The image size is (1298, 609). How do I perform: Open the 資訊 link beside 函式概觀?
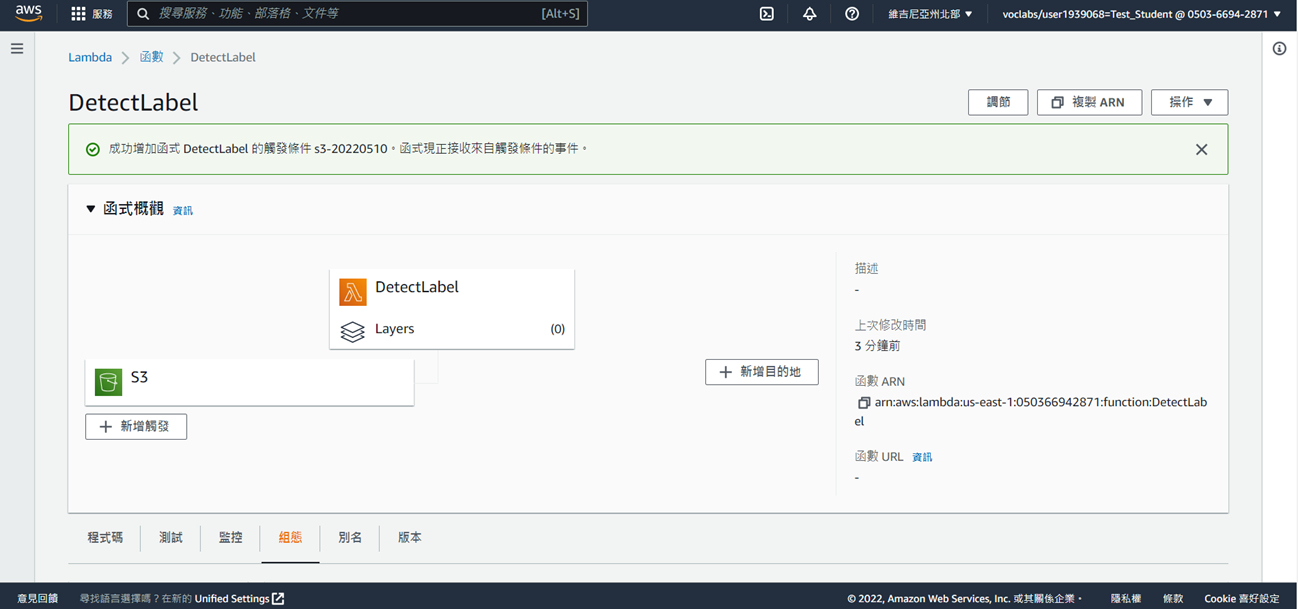click(x=183, y=211)
